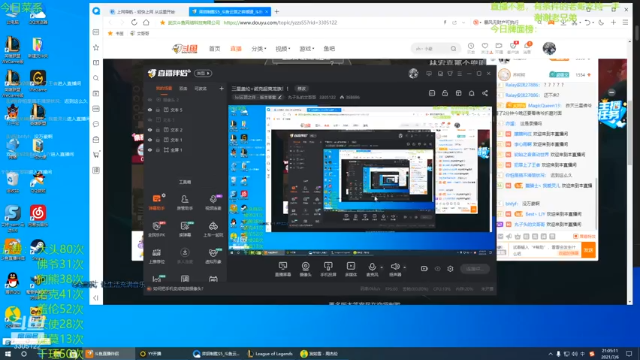Open the message icon in streaming app title bar
This screenshot has width=640, height=360.
coord(429,73)
